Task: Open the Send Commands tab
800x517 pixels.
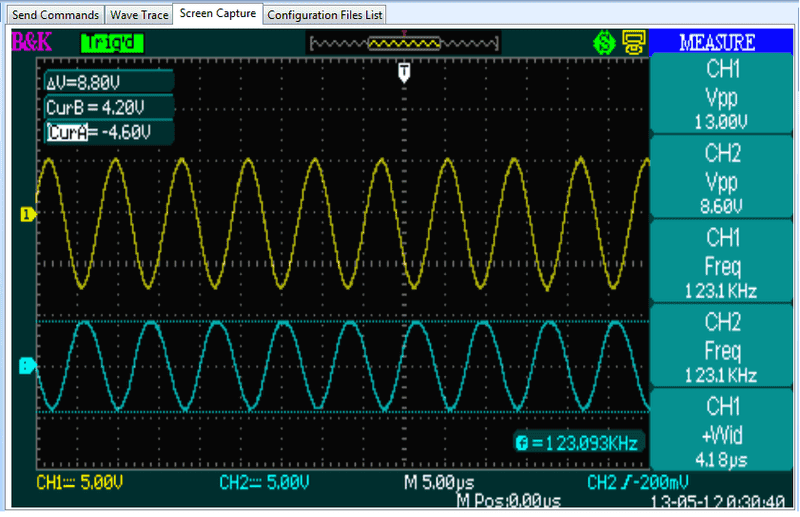Action: pyautogui.click(x=54, y=15)
